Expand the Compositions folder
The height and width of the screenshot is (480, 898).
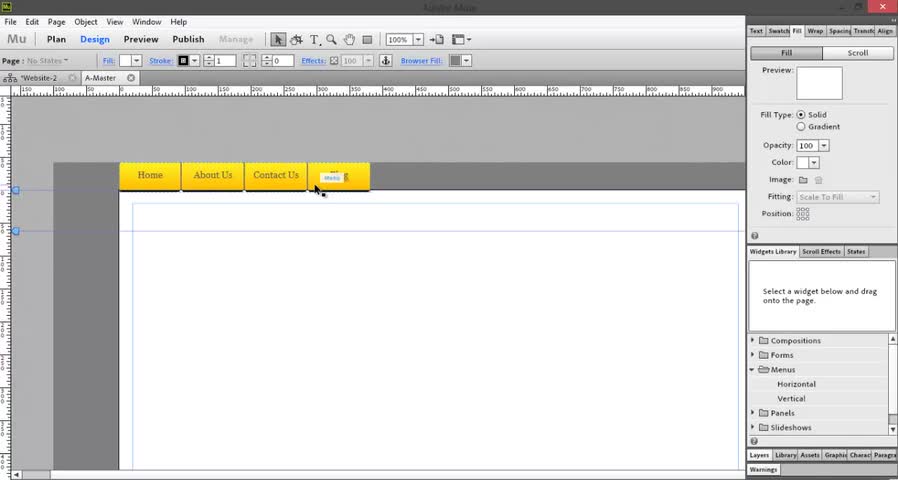coord(753,340)
